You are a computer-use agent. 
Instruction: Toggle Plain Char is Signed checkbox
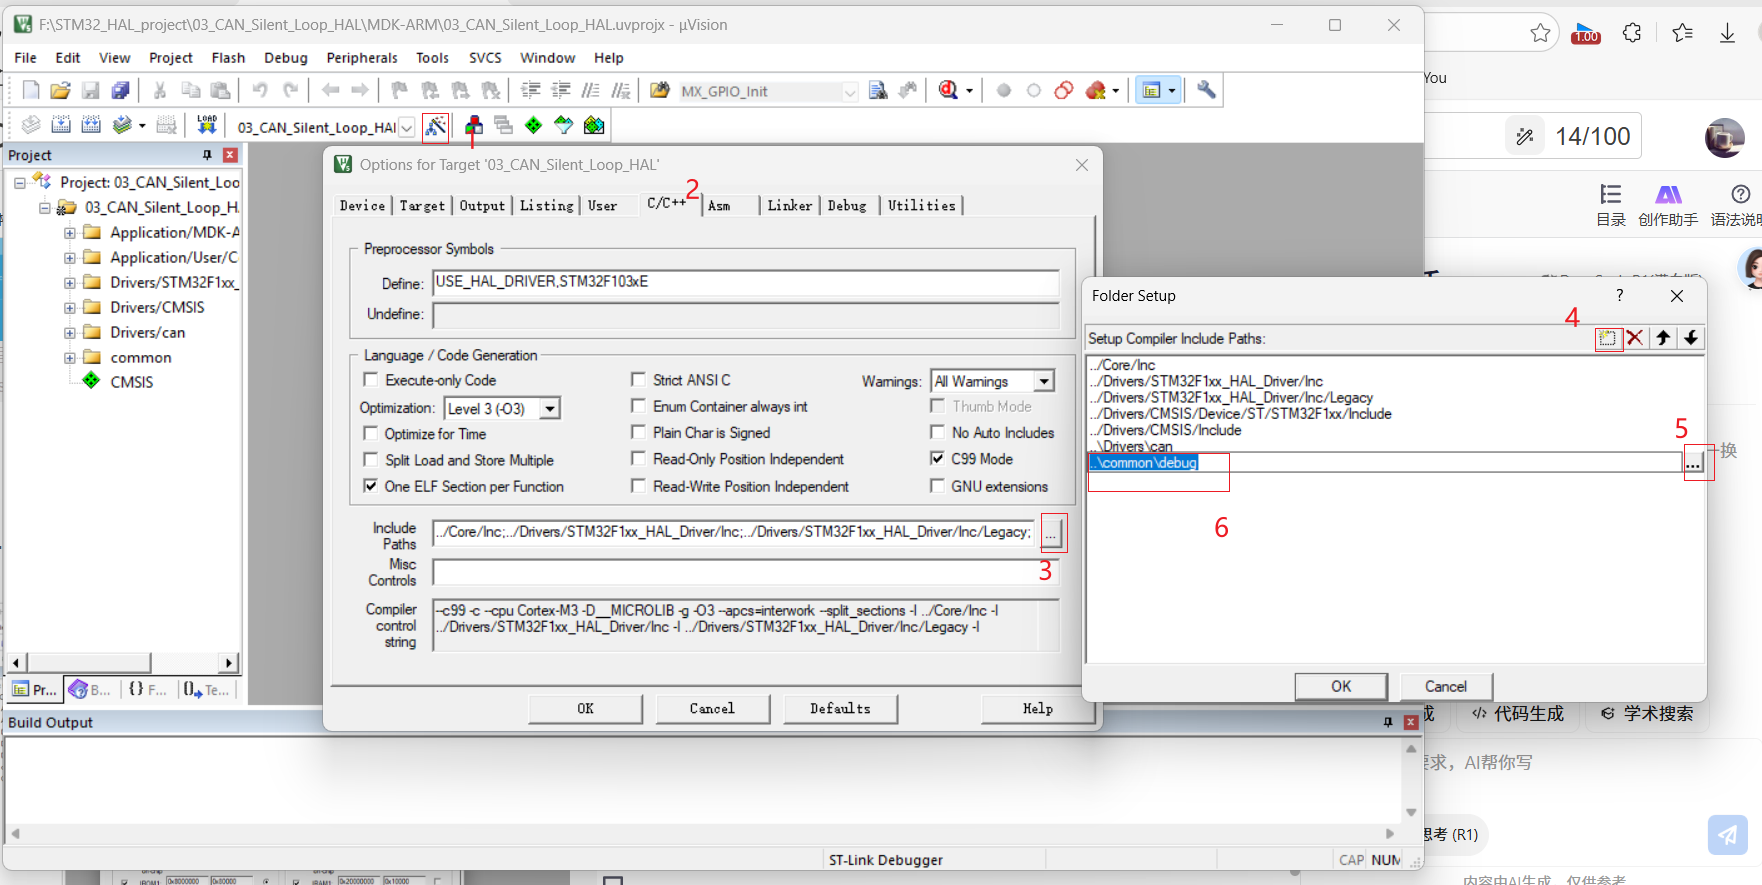(x=638, y=432)
